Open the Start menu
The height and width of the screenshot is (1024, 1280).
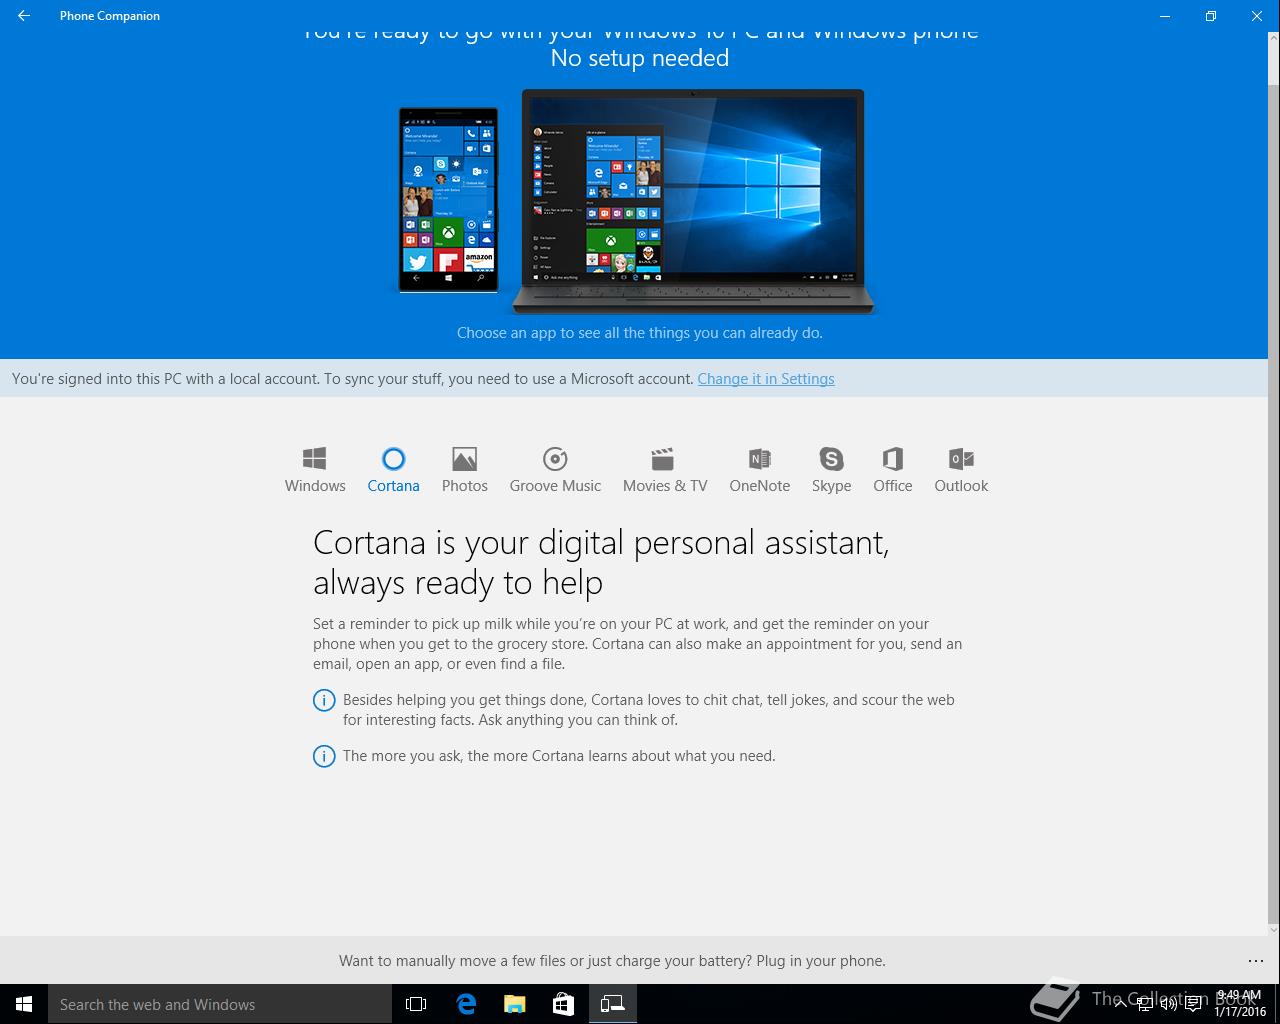24,1004
